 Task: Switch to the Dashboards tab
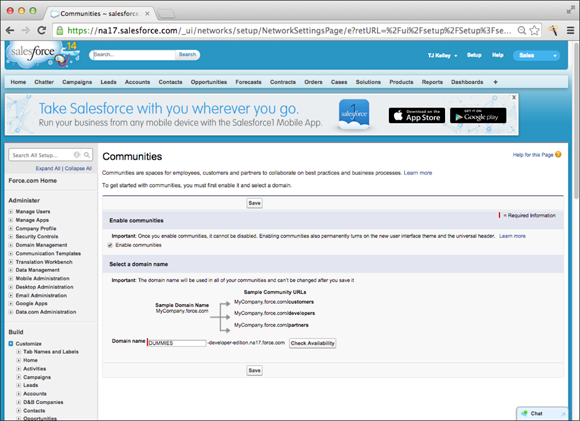(x=467, y=82)
